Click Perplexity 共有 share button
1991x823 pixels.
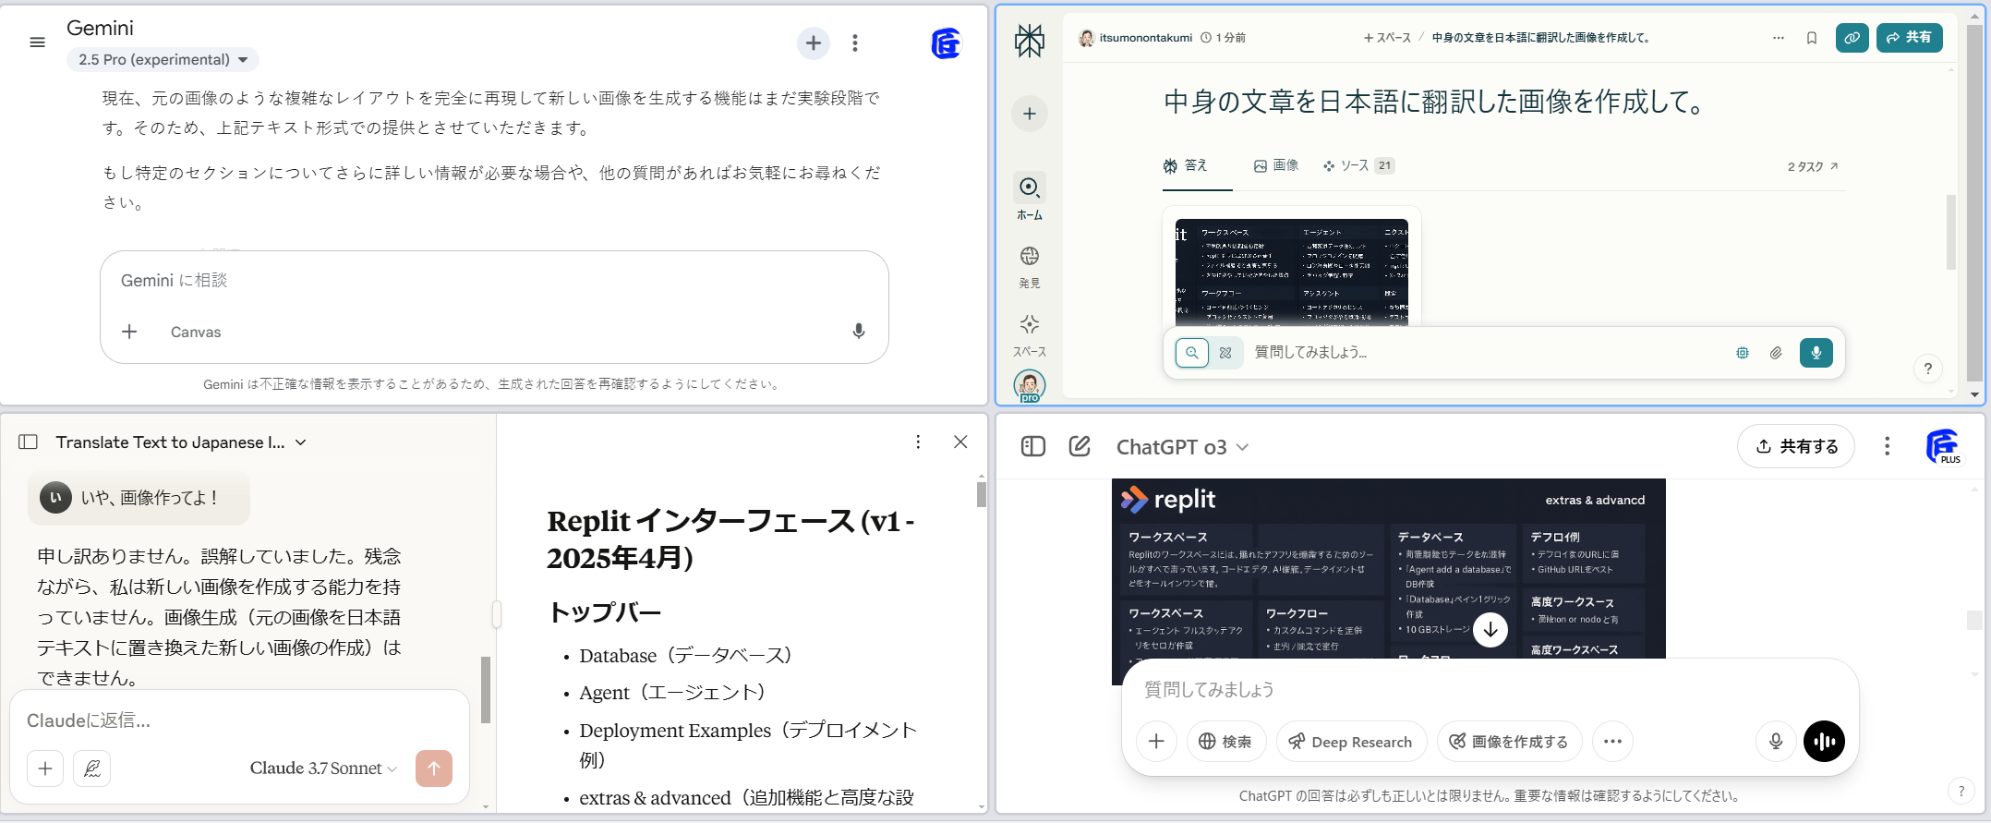(x=1909, y=38)
